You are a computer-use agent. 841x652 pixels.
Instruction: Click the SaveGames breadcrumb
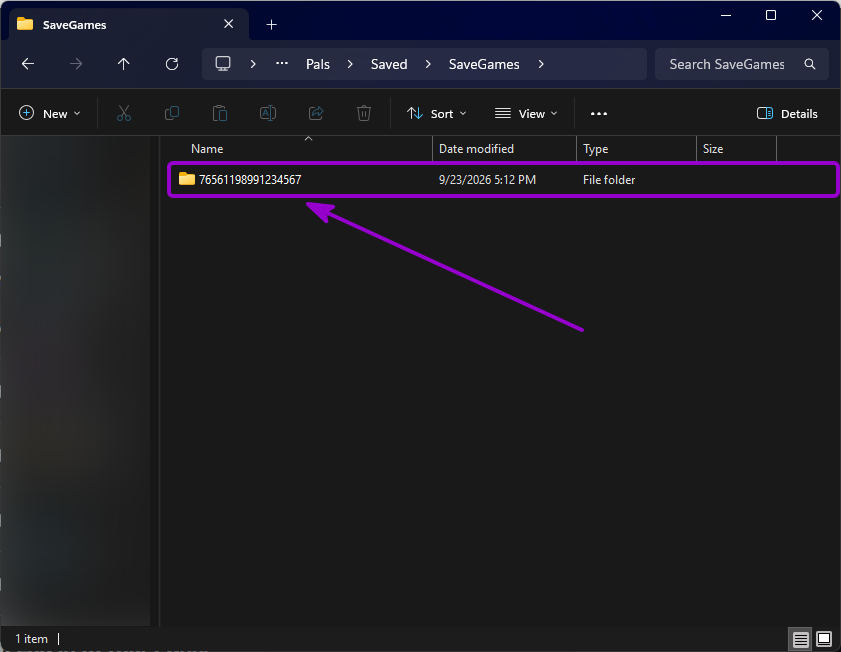pyautogui.click(x=484, y=64)
